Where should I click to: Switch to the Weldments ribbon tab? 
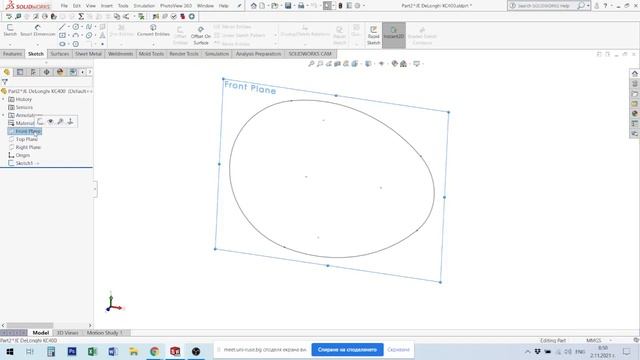tap(120, 54)
